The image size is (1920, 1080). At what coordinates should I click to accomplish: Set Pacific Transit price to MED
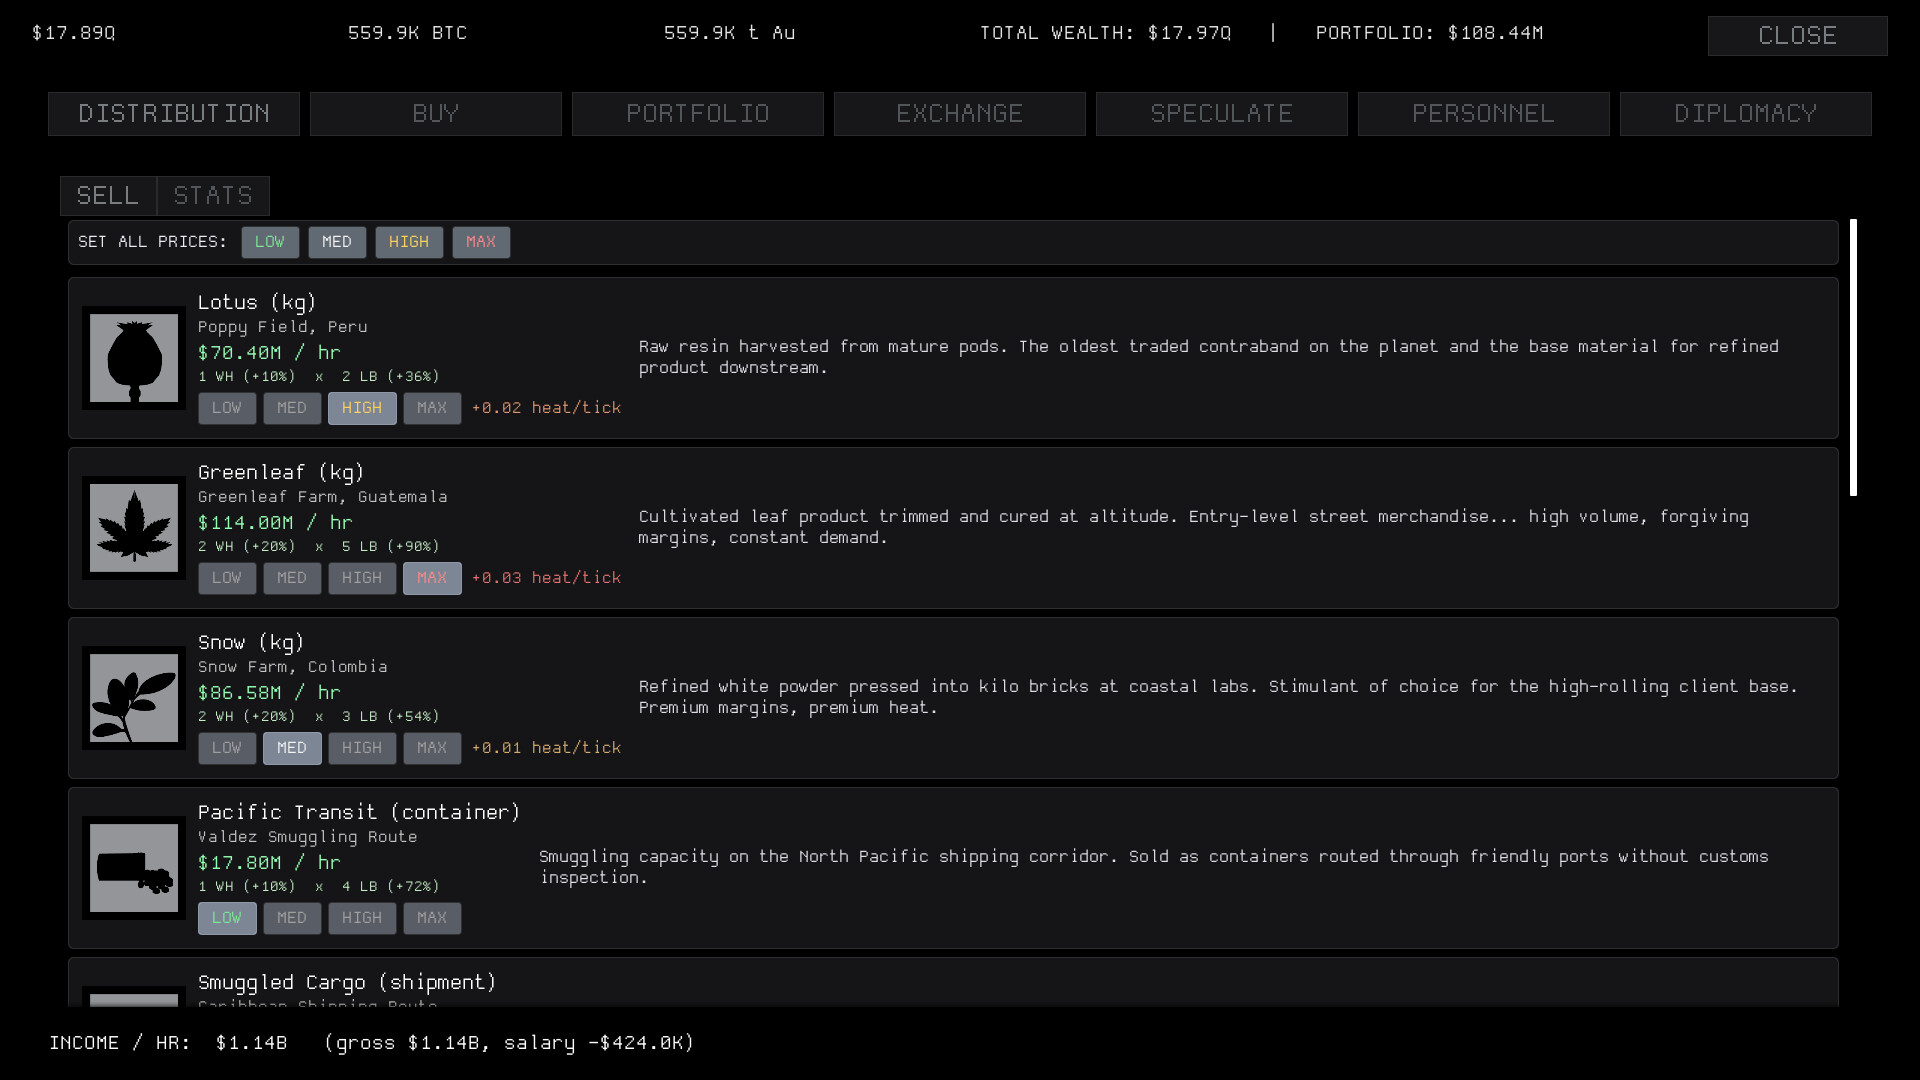(292, 918)
